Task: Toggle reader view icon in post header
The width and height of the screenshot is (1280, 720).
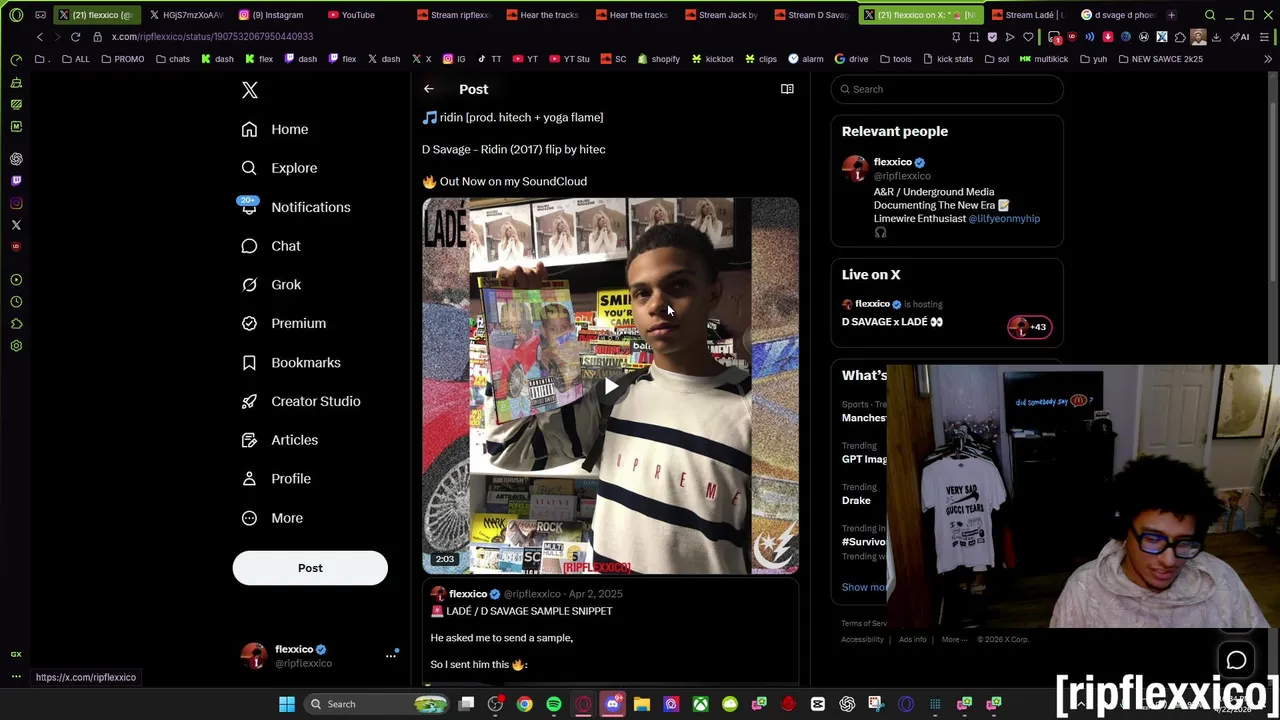Action: coord(787,89)
